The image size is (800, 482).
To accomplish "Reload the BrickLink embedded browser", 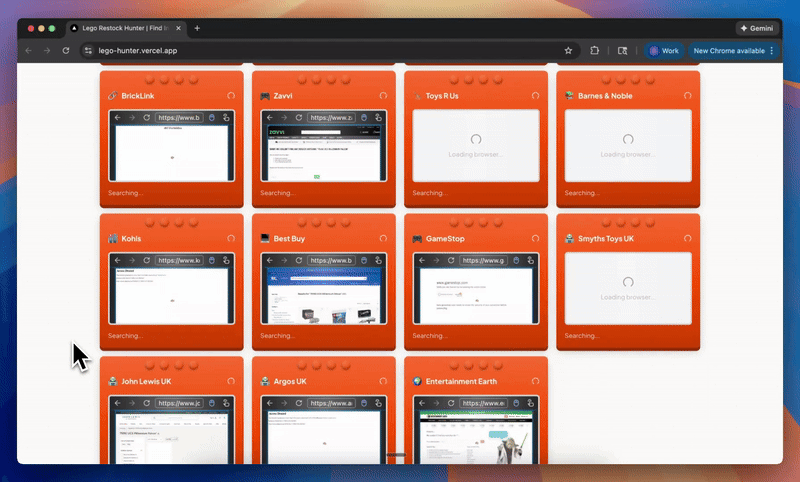I will pos(146,117).
